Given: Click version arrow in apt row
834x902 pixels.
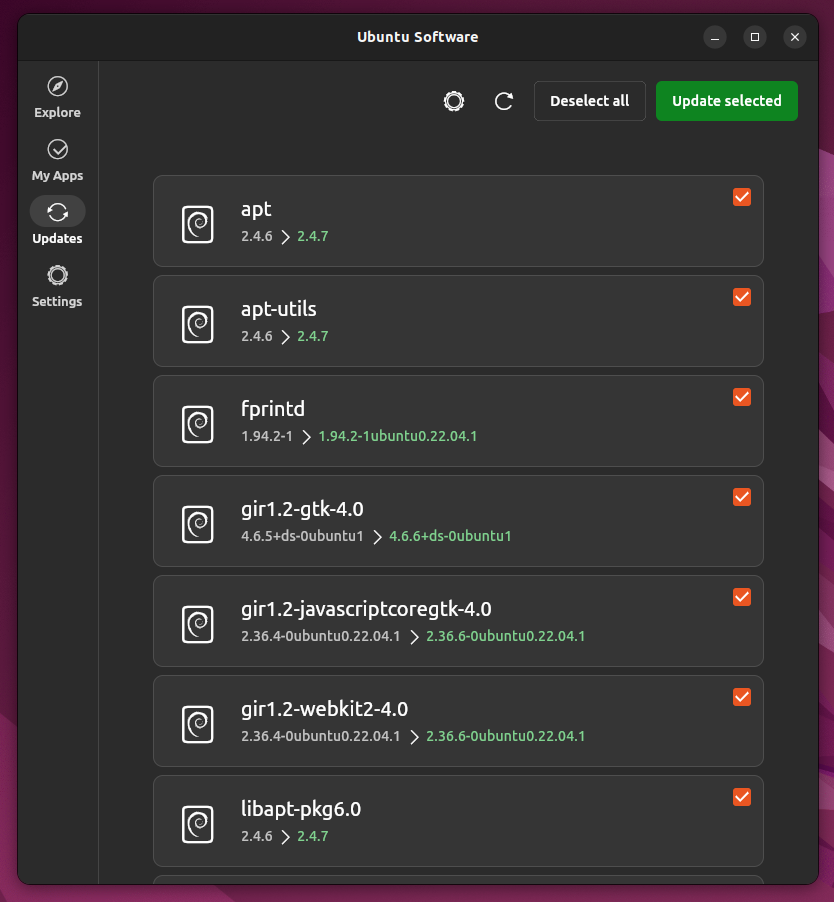Looking at the screenshot, I should click(x=285, y=237).
